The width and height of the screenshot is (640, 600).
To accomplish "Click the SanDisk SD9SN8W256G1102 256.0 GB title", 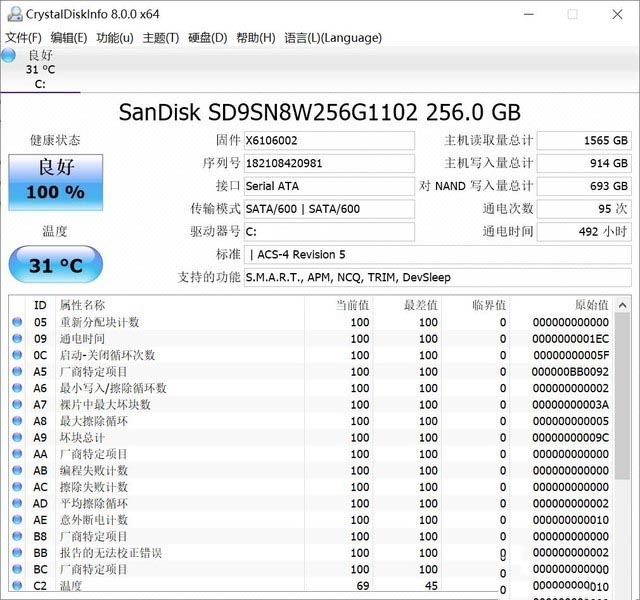I will [320, 112].
